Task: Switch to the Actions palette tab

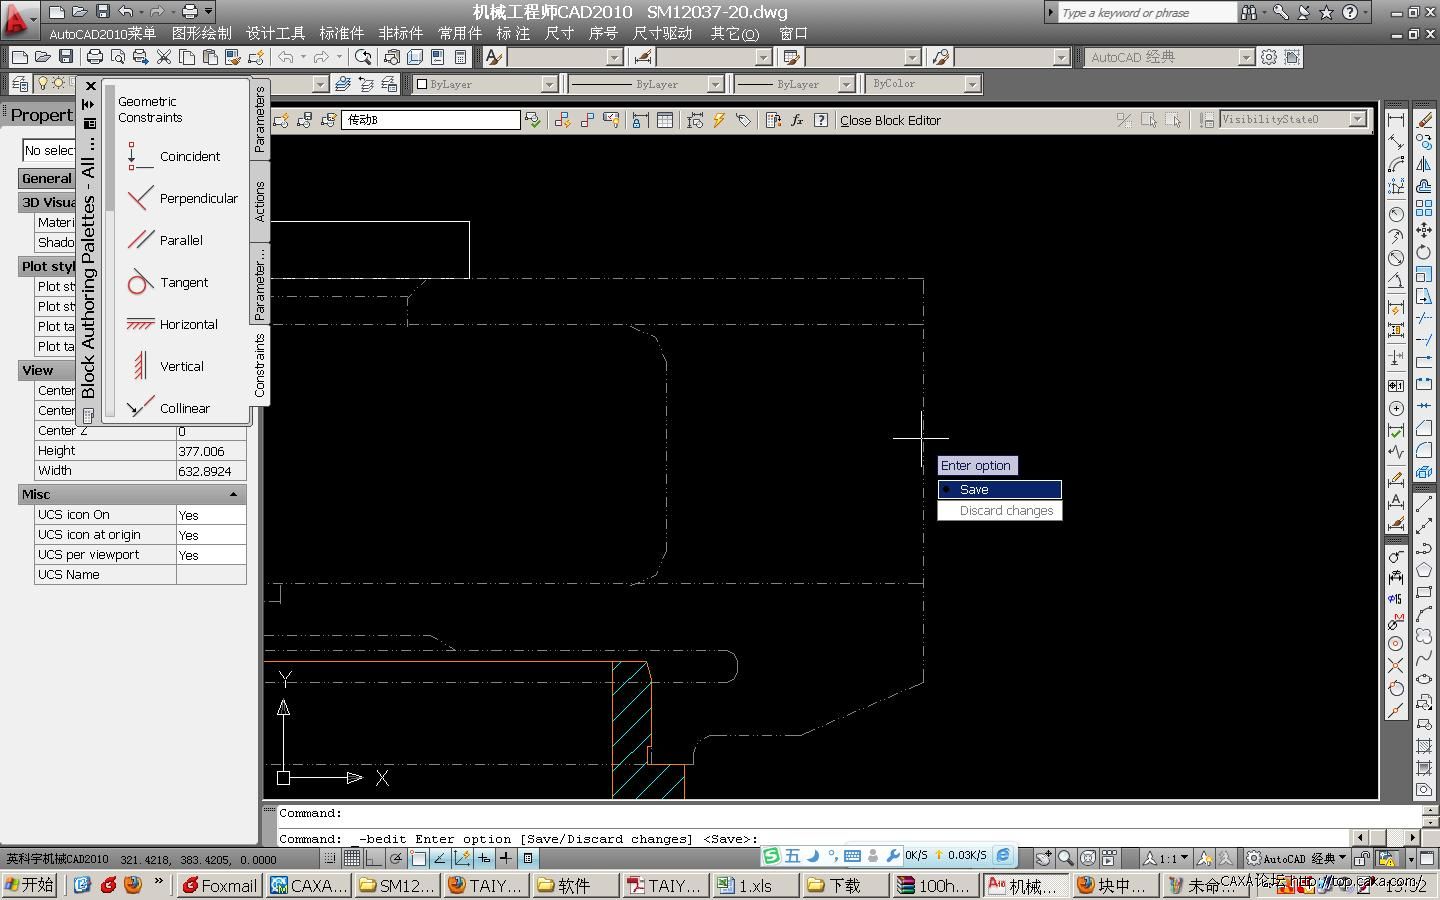Action: (260, 201)
